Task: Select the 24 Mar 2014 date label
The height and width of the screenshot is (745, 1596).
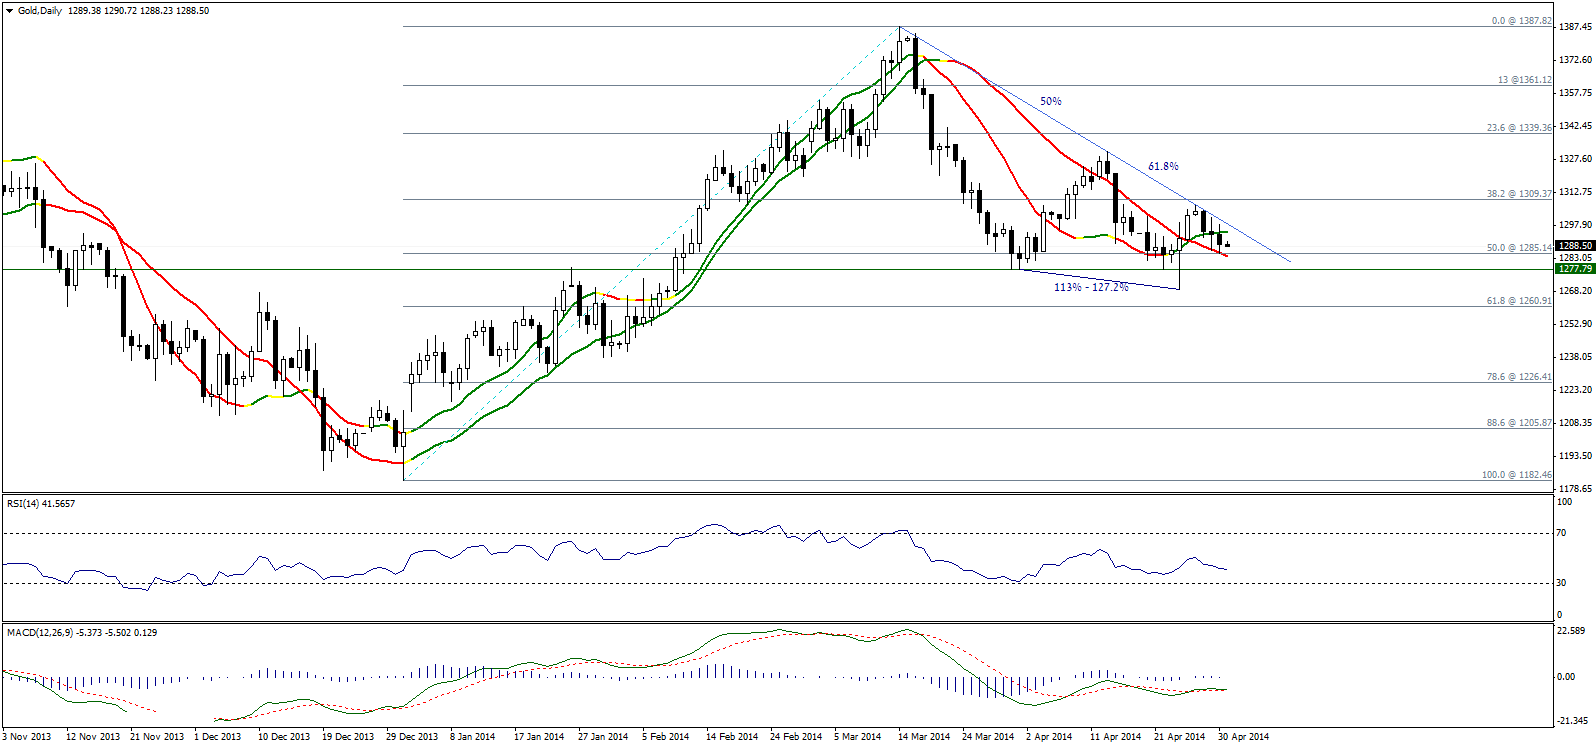Action: tap(988, 737)
